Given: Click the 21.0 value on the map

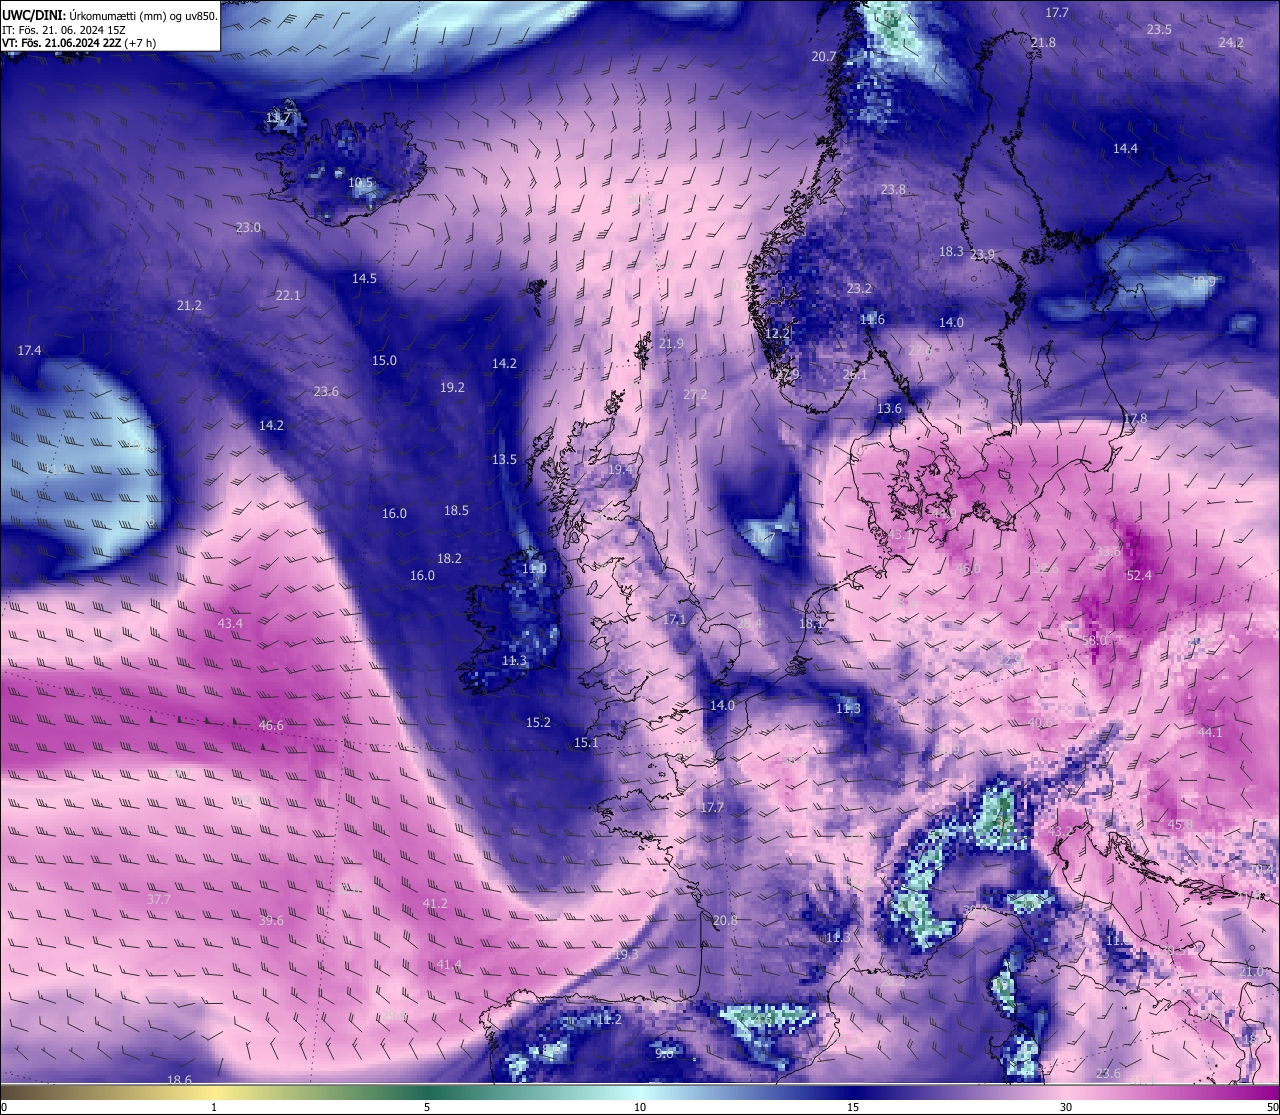Looking at the screenshot, I should (x=1251, y=971).
